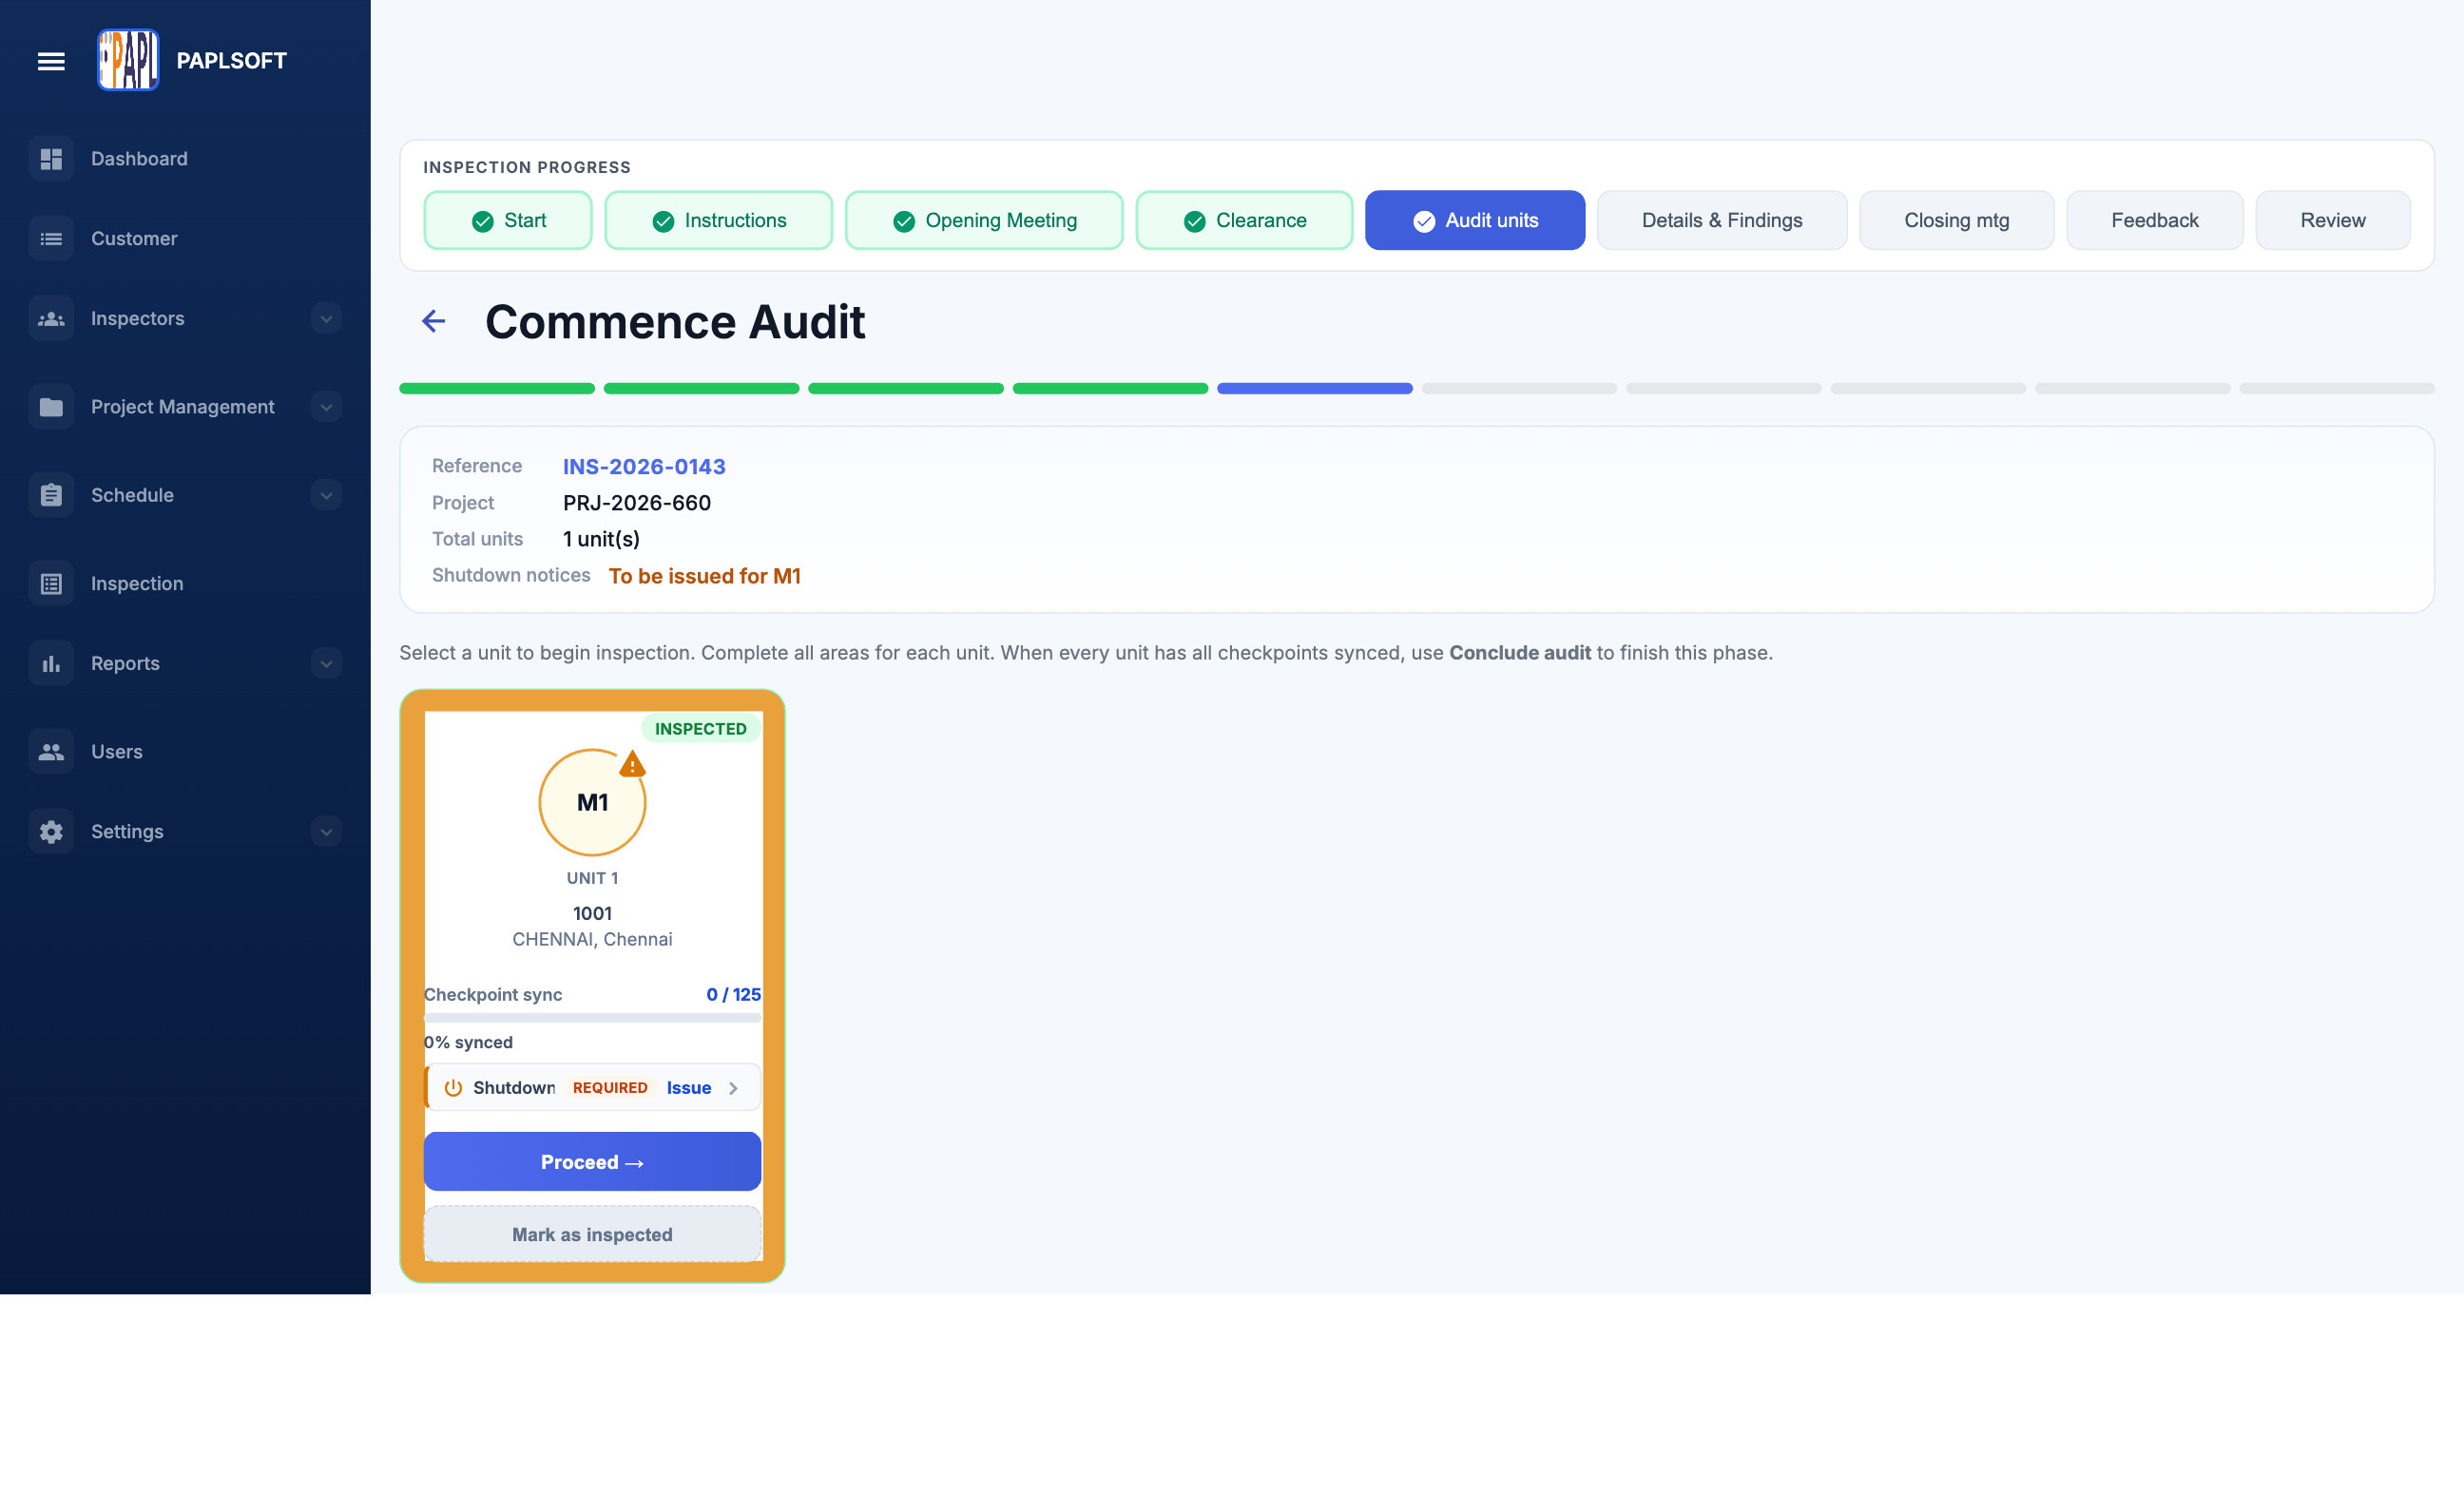The width and height of the screenshot is (2464, 1512).
Task: Click the orange warning triangle on M1
Action: 632,765
